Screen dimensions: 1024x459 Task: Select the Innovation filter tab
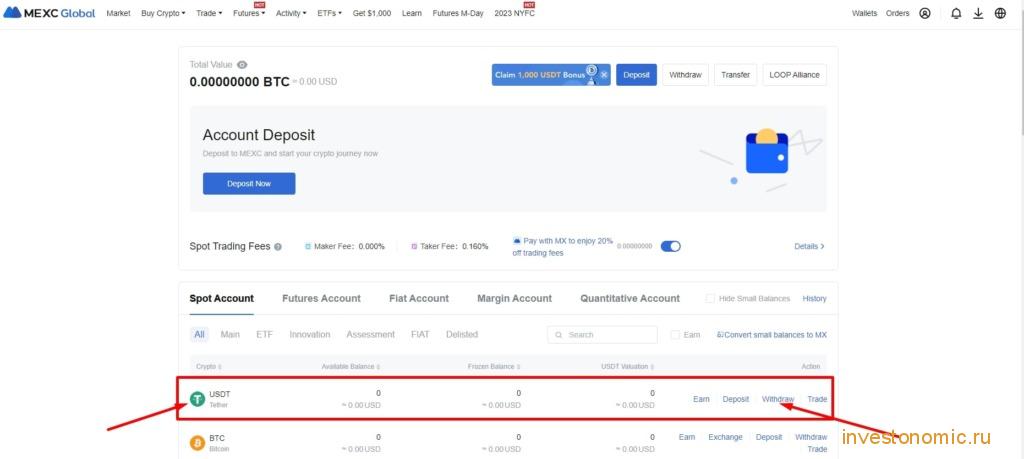tap(310, 334)
